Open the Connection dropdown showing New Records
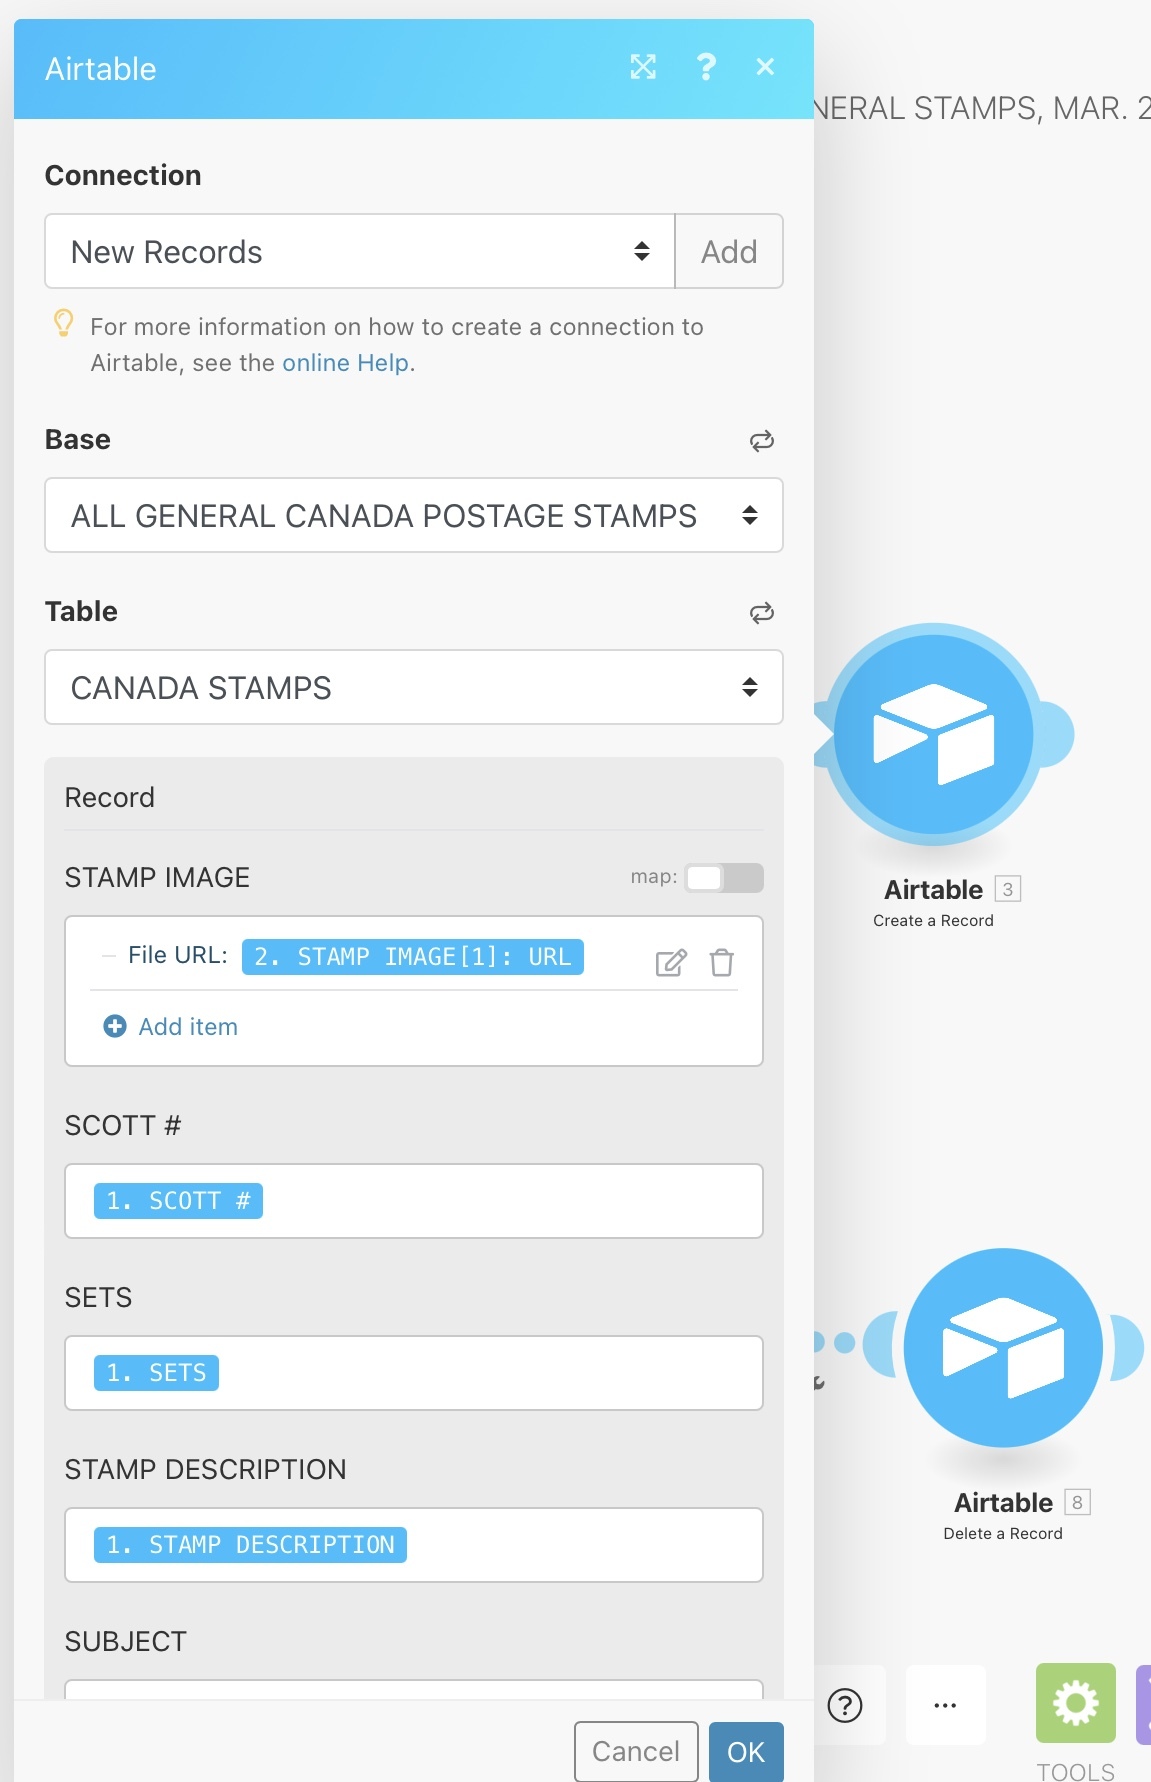The height and width of the screenshot is (1782, 1151). pyautogui.click(x=360, y=251)
